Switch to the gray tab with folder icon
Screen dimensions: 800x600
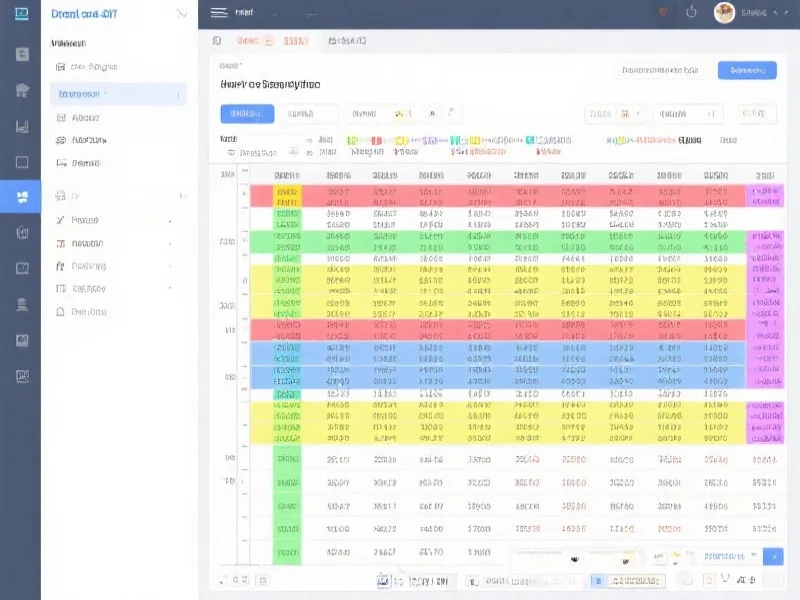pyautogui.click(x=347, y=40)
